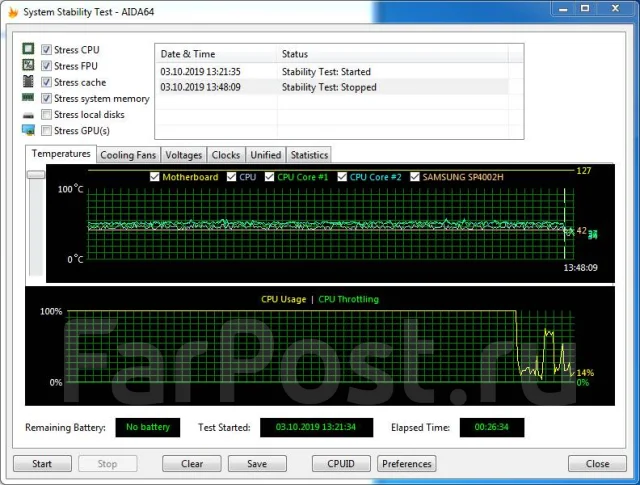Uncheck the Stress FPU checkbox

click(x=47, y=66)
